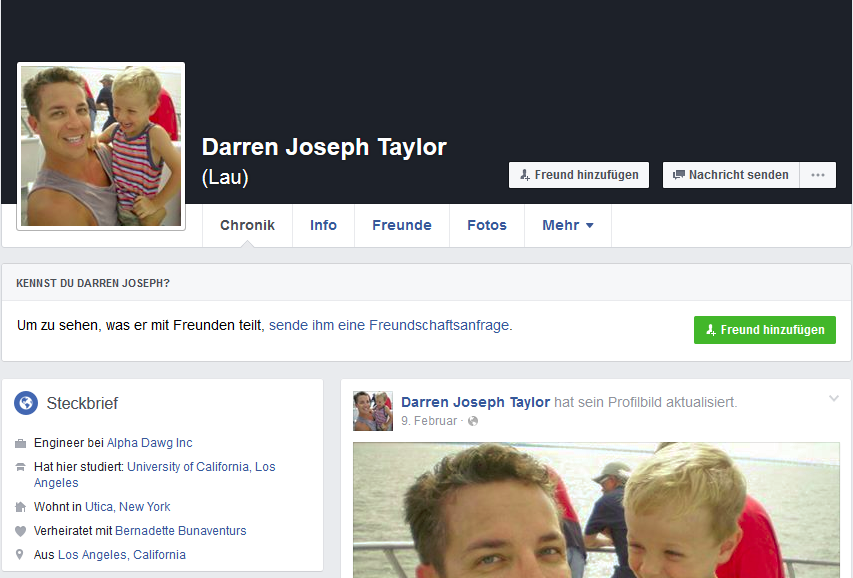Open the updated profile photo in post

tap(596, 510)
